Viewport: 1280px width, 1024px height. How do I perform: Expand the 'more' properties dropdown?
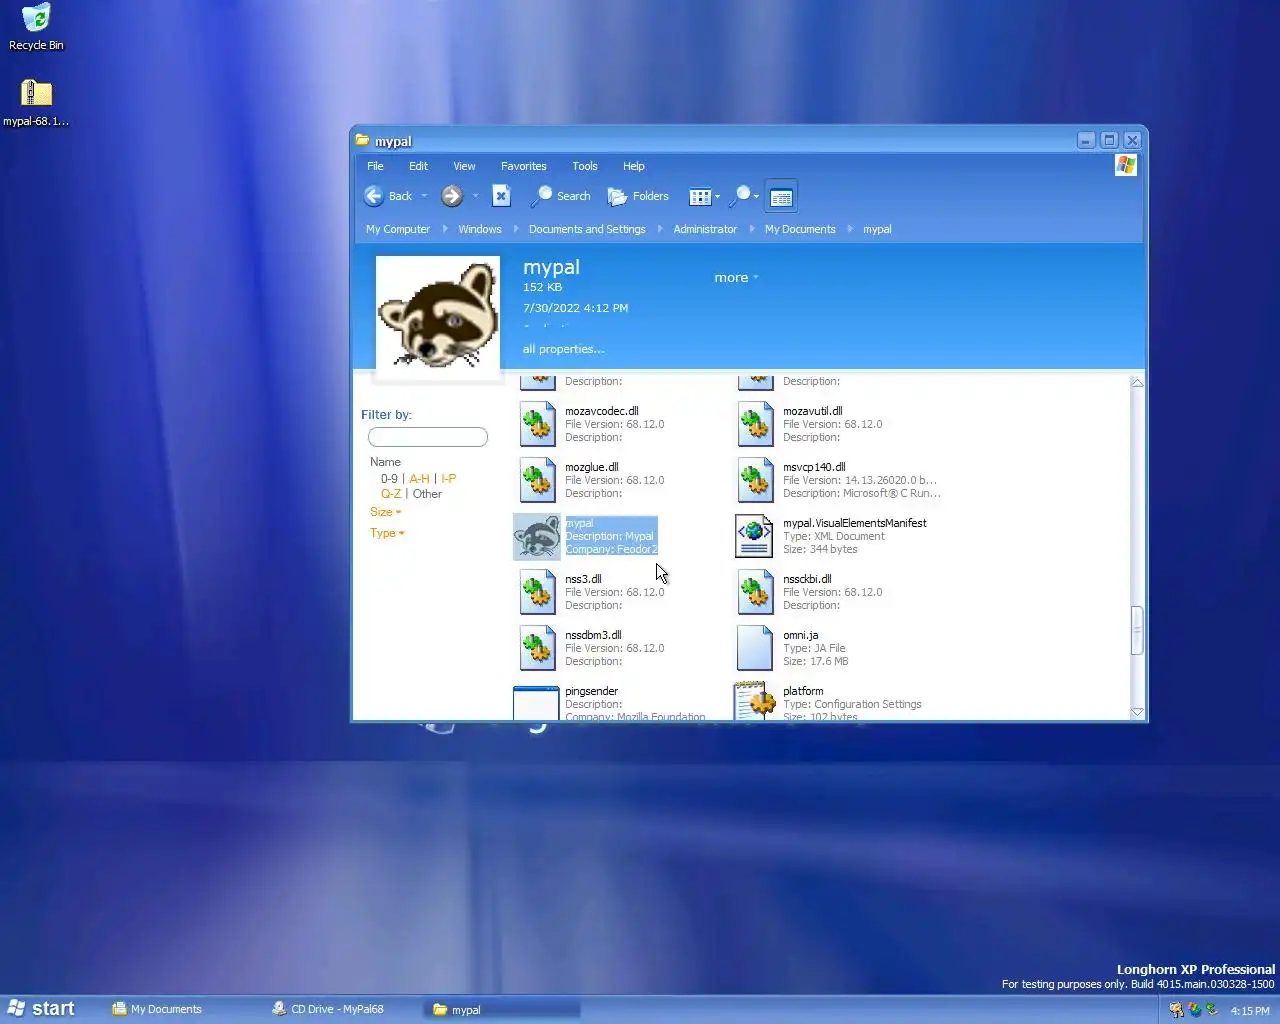tap(737, 278)
